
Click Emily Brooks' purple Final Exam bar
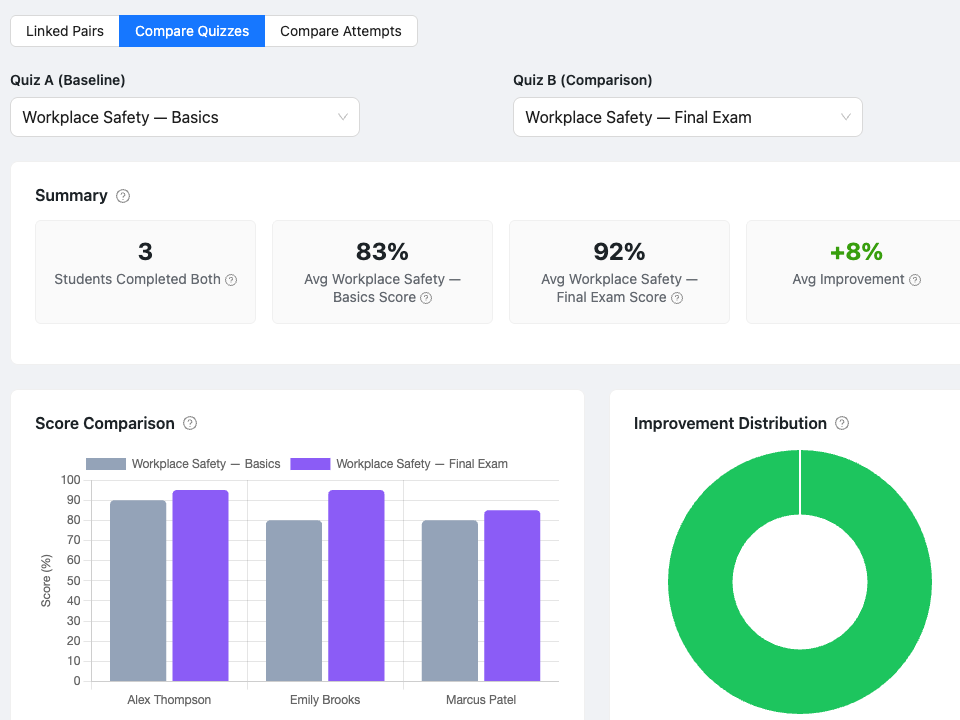point(356,585)
